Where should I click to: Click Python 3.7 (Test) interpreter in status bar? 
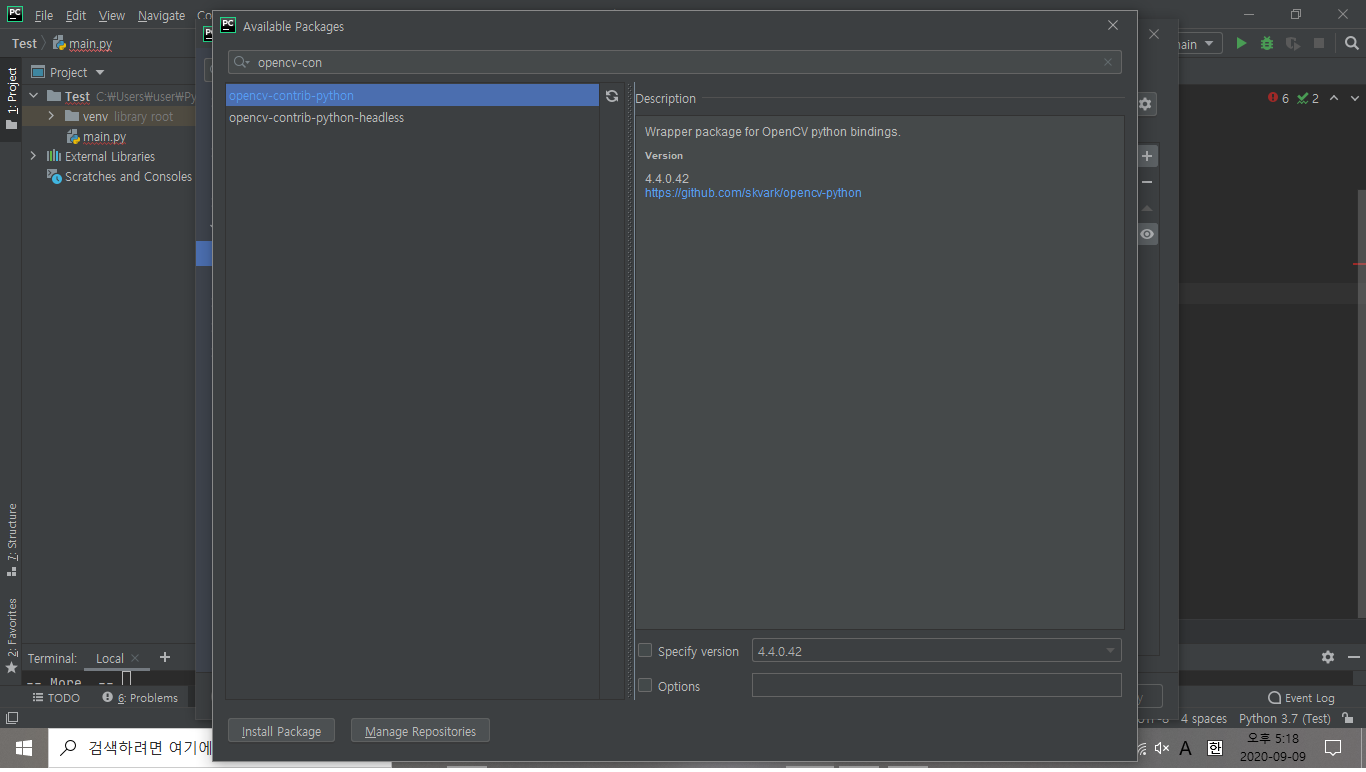tap(1285, 718)
